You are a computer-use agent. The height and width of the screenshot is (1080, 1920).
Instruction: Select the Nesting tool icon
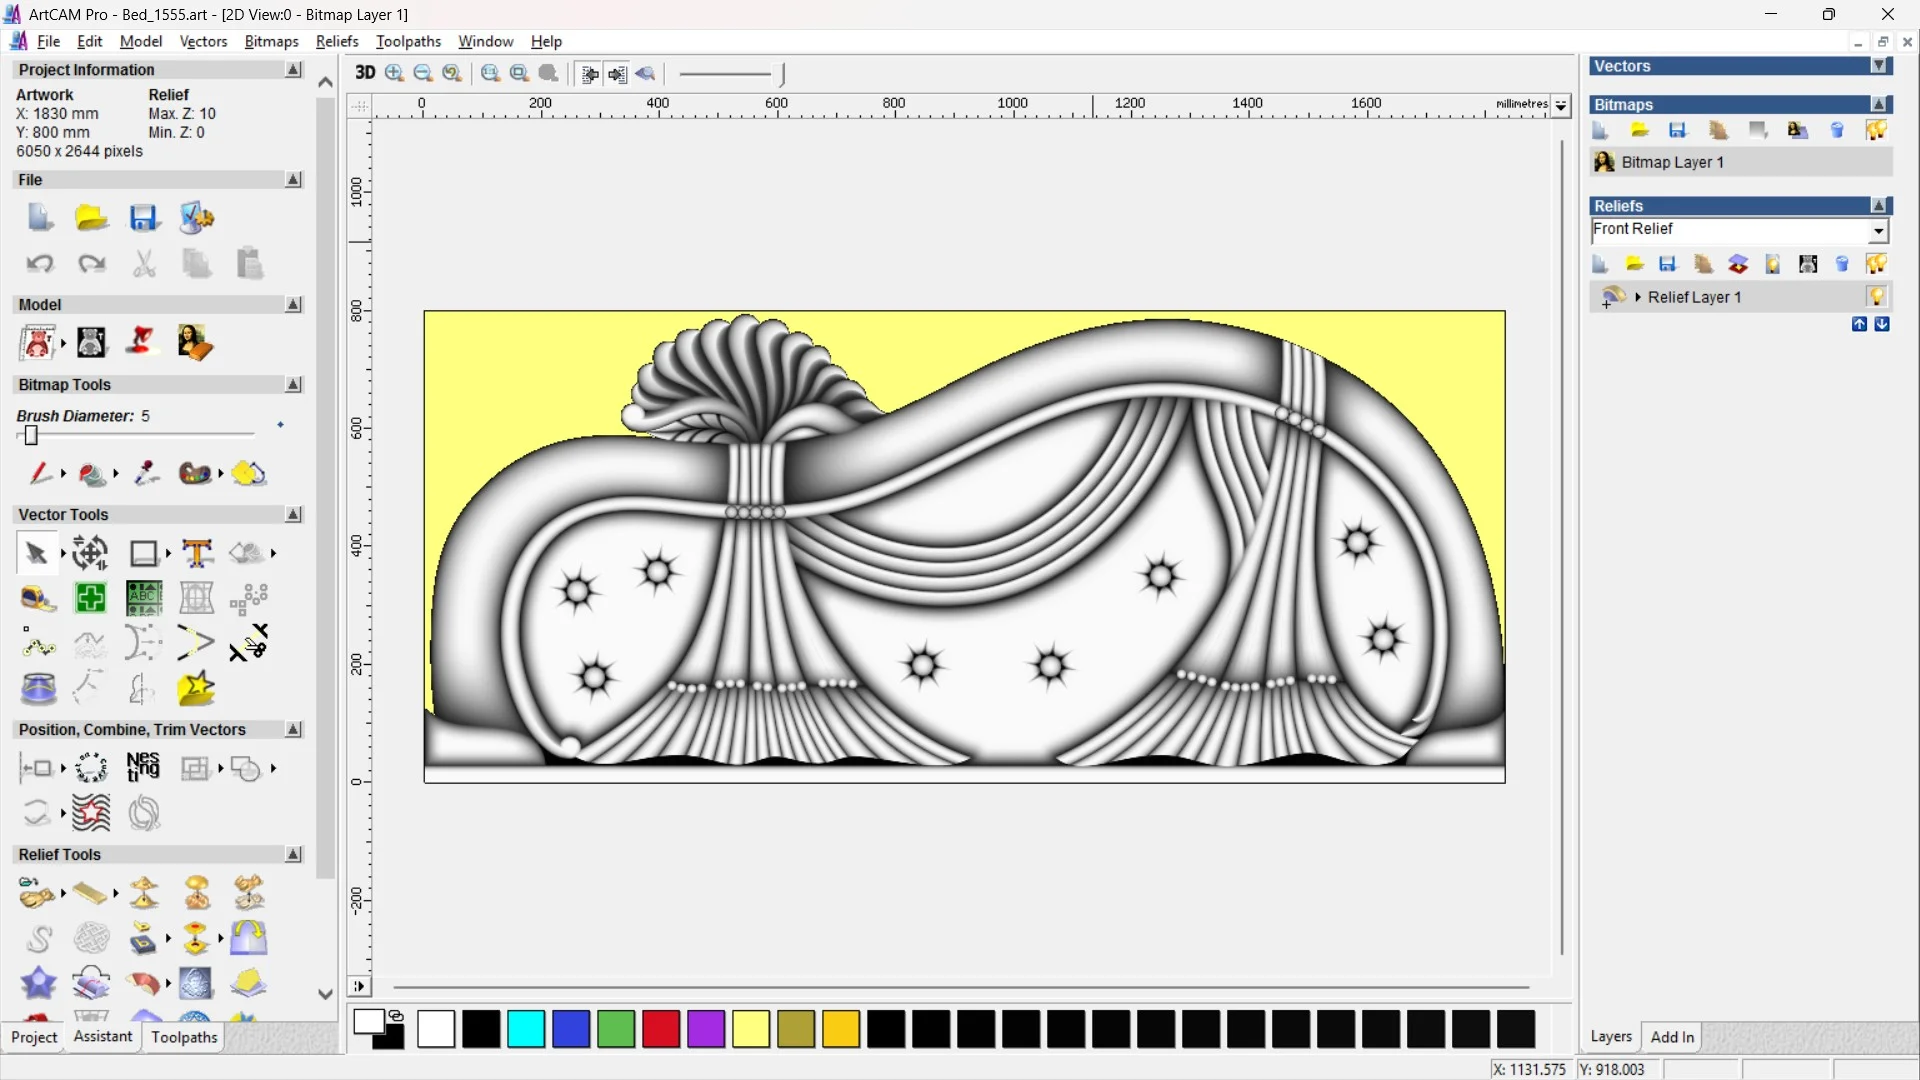point(143,767)
